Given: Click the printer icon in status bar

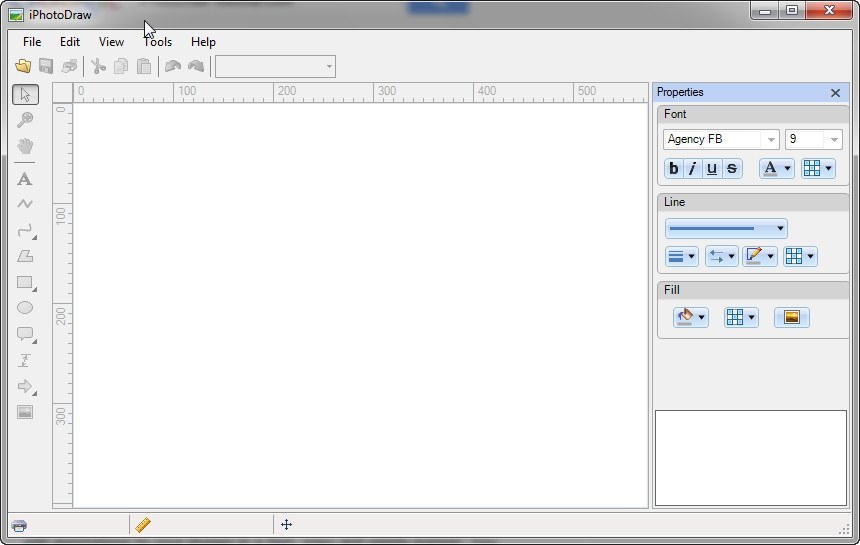Looking at the screenshot, I should pos(19,526).
